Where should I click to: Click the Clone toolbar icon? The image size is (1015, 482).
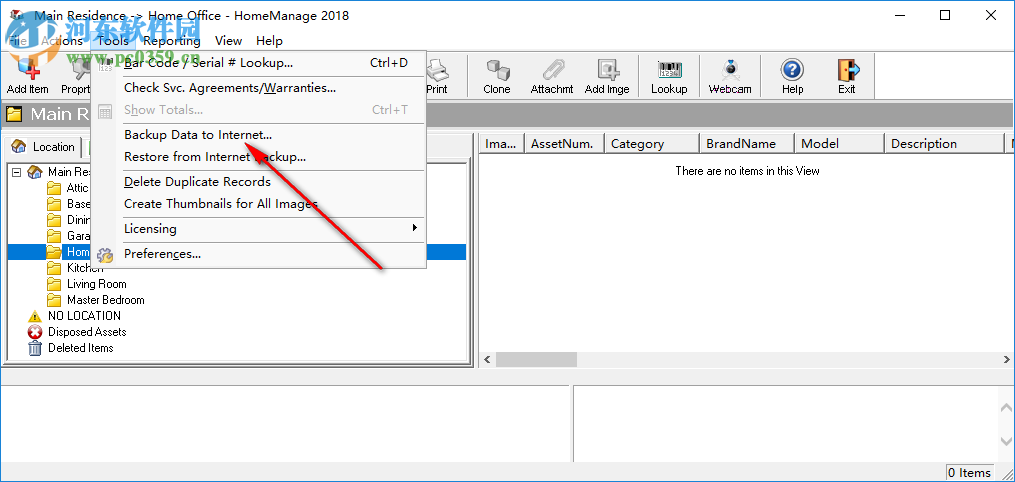(x=496, y=69)
